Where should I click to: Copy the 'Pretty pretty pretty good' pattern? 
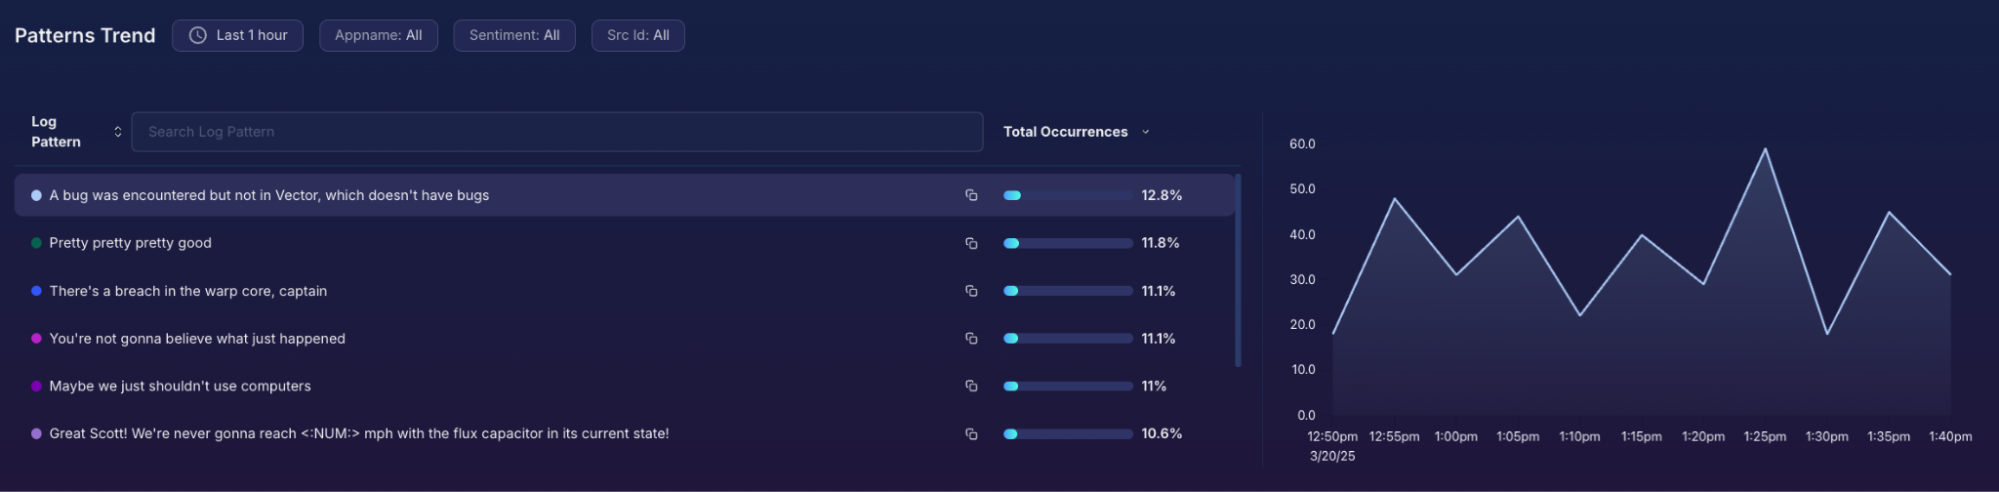pos(970,243)
